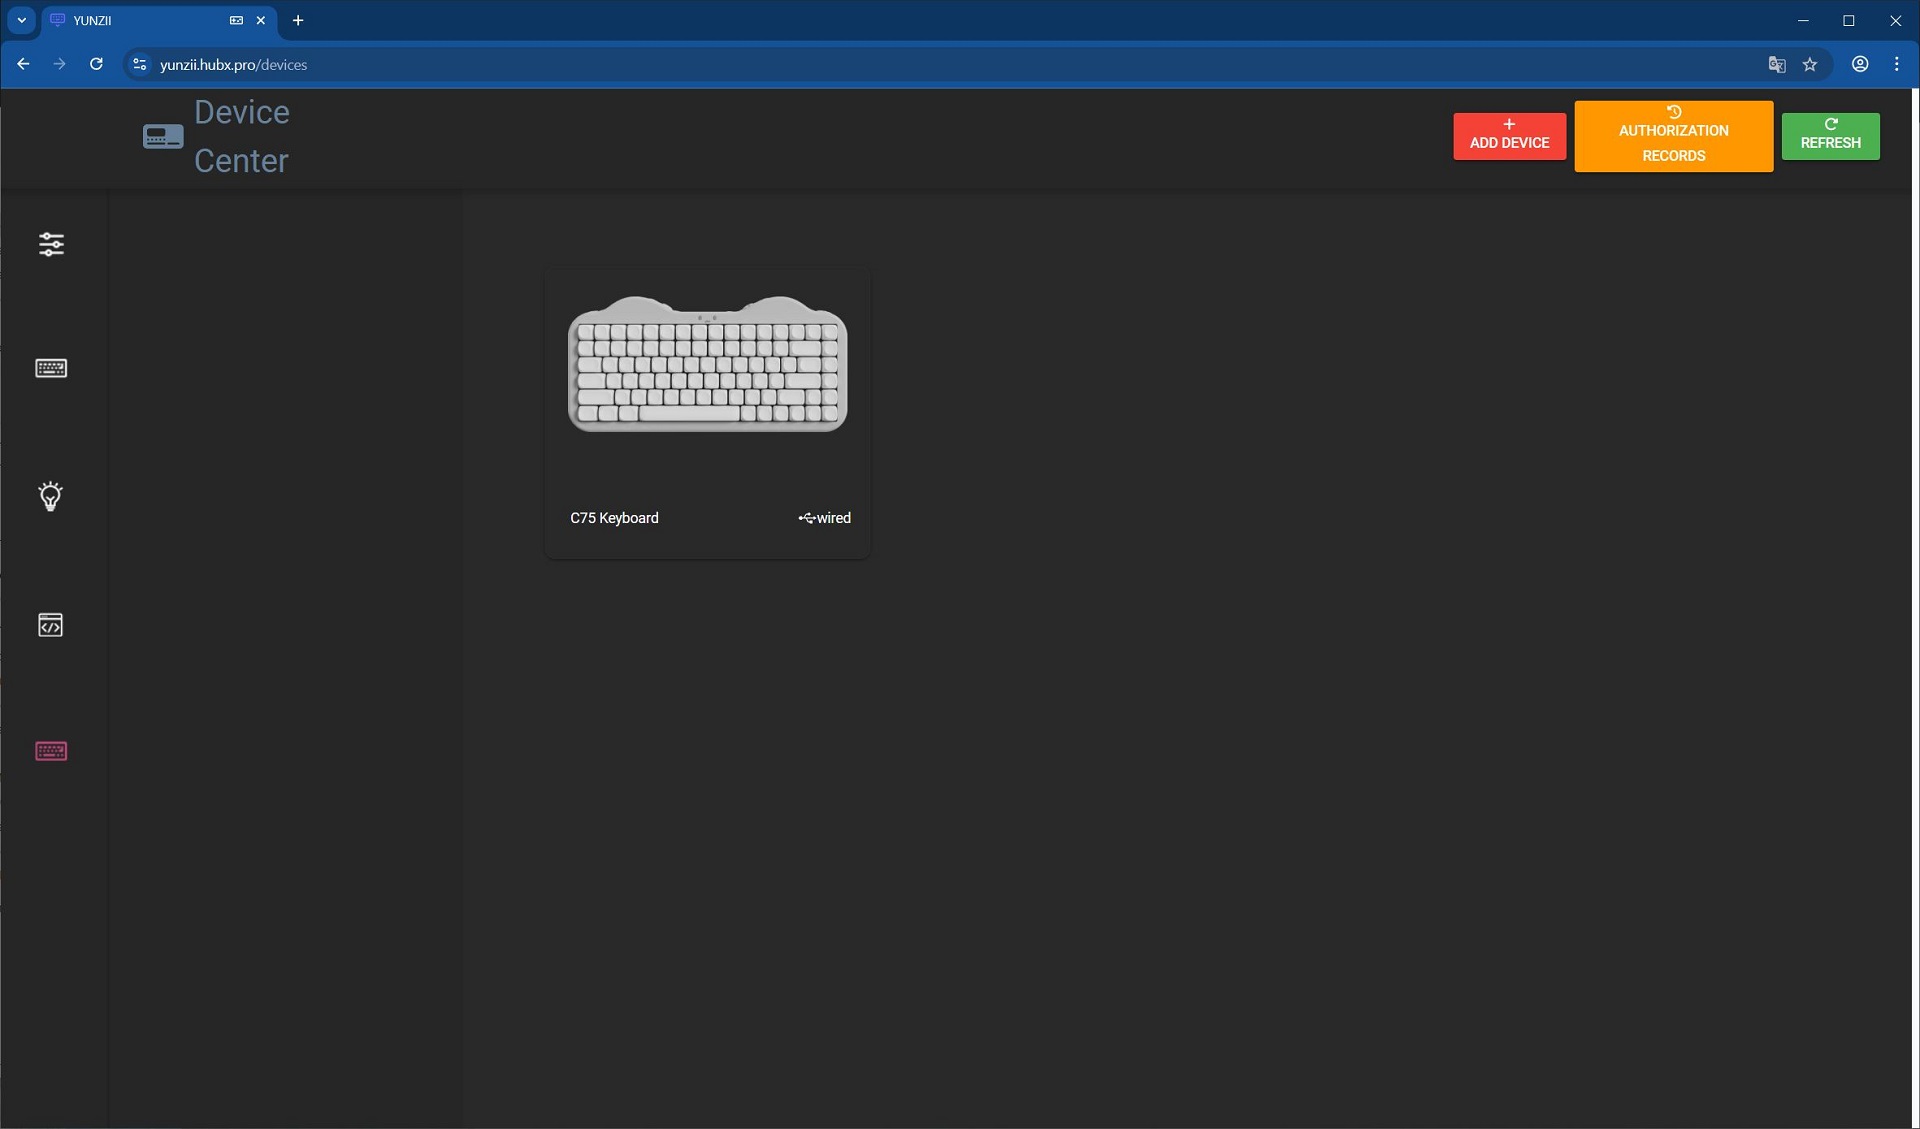Open the settings sliders sidebar icon
Screen dimensions: 1920x1129
click(51, 244)
